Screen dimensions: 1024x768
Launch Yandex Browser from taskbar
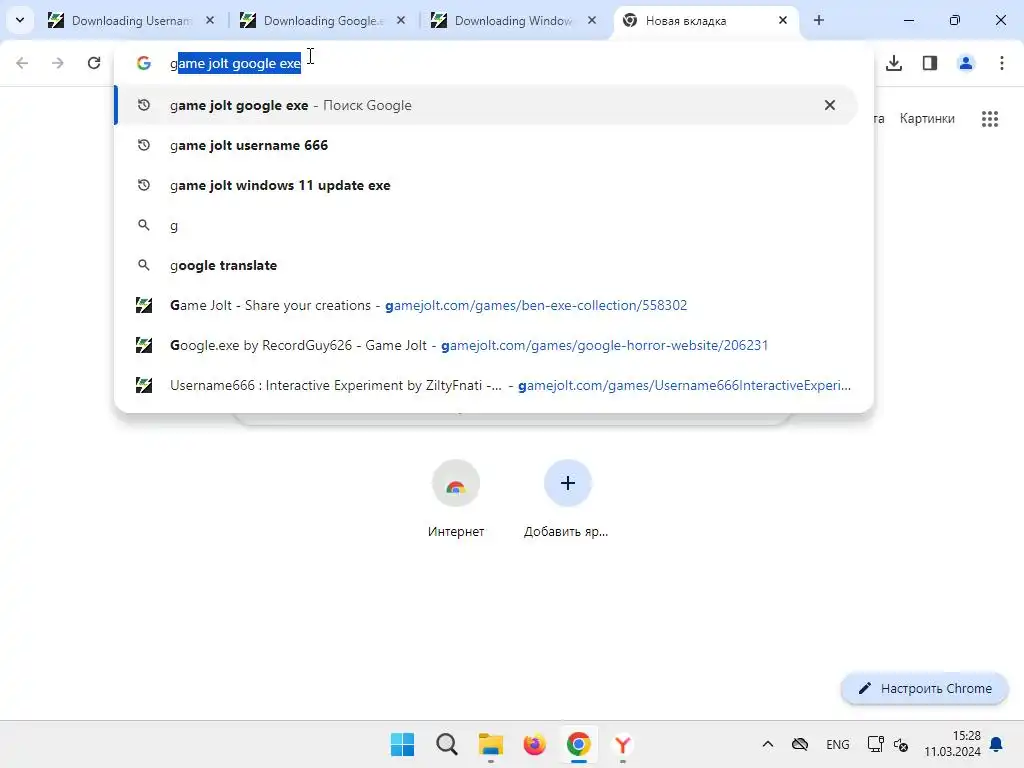[x=622, y=744]
